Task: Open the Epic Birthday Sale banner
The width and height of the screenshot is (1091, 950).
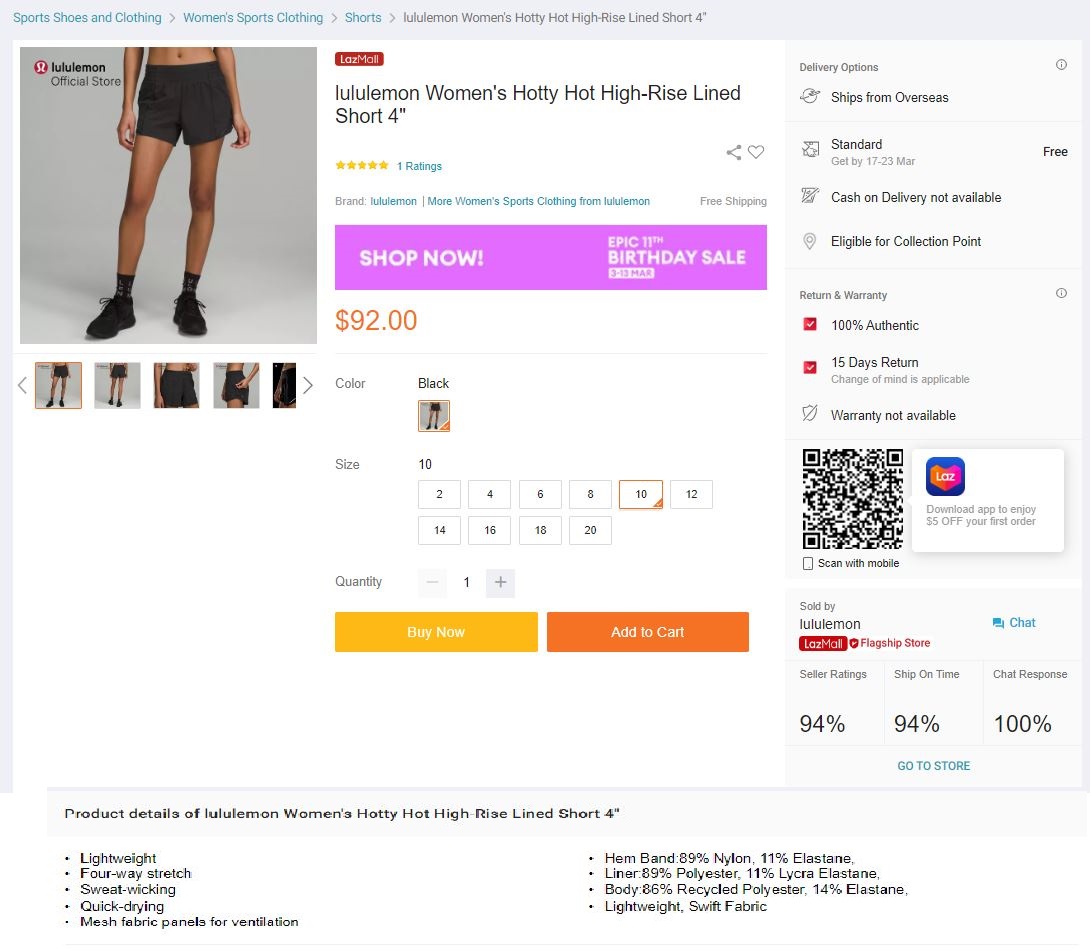Action: coord(550,258)
